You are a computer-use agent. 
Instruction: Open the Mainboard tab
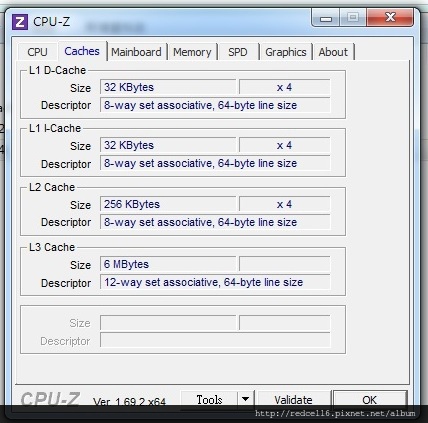[x=136, y=52]
